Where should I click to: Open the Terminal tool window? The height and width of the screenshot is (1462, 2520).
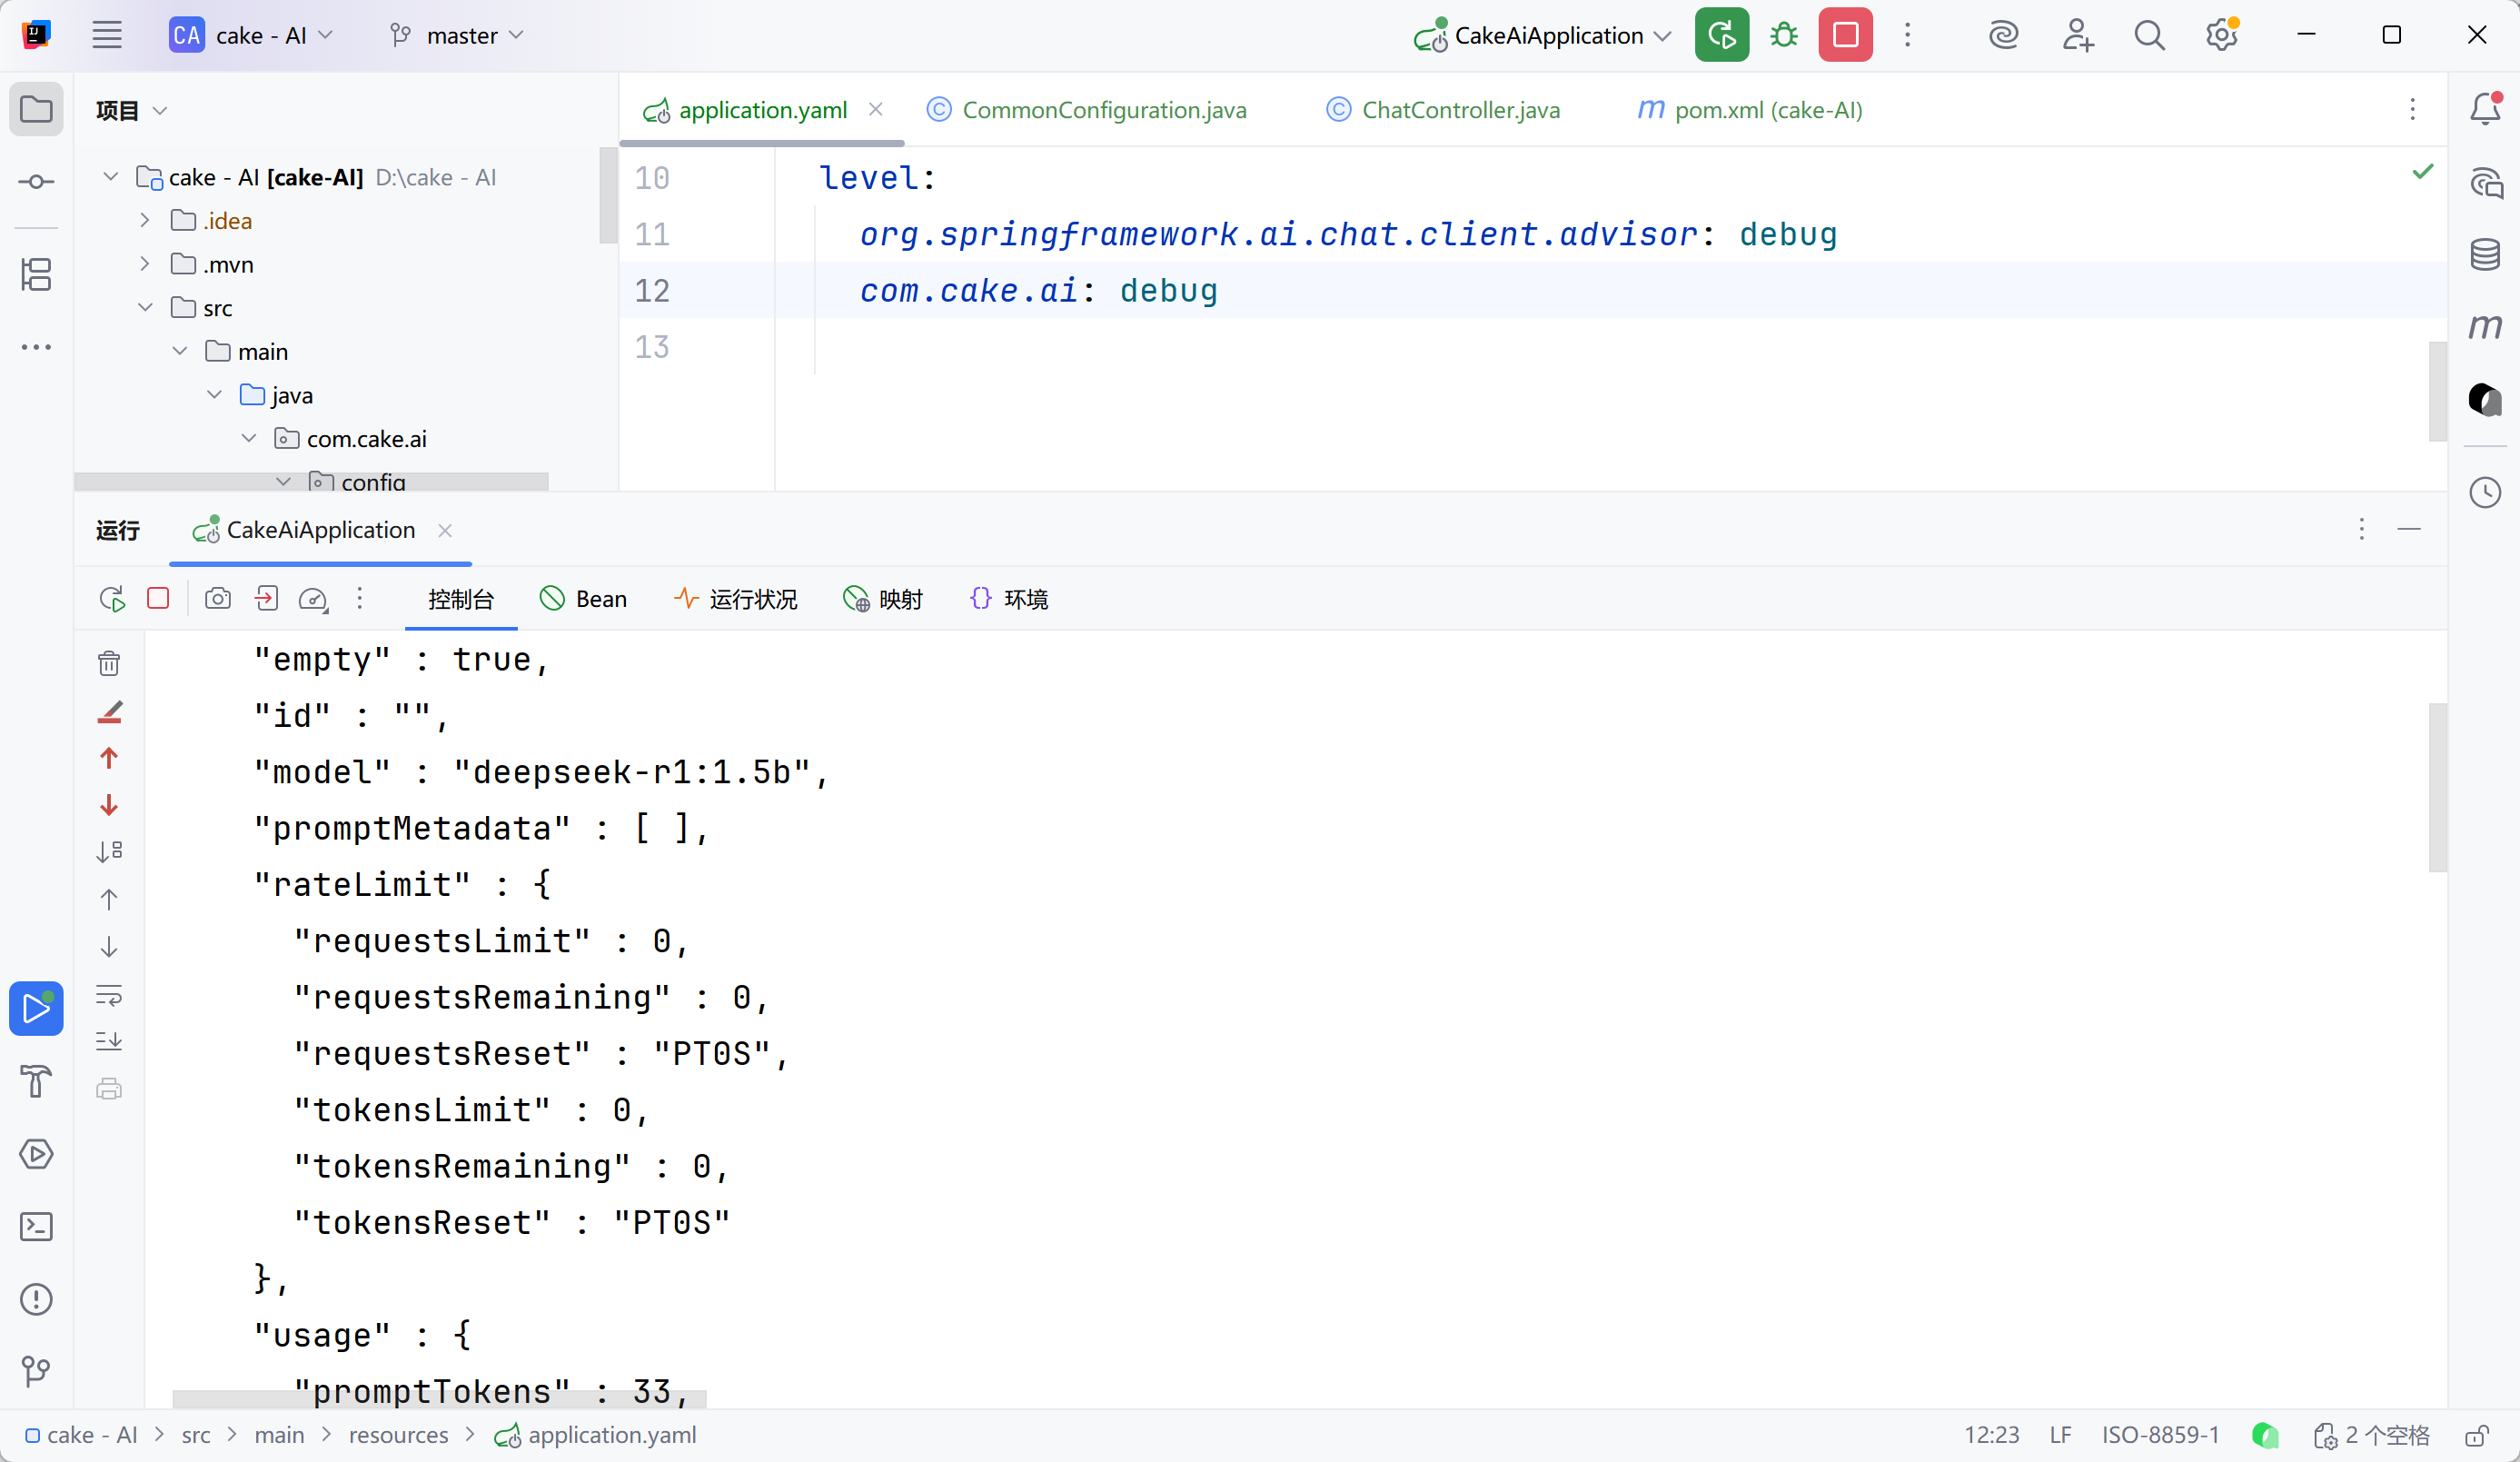[x=36, y=1227]
